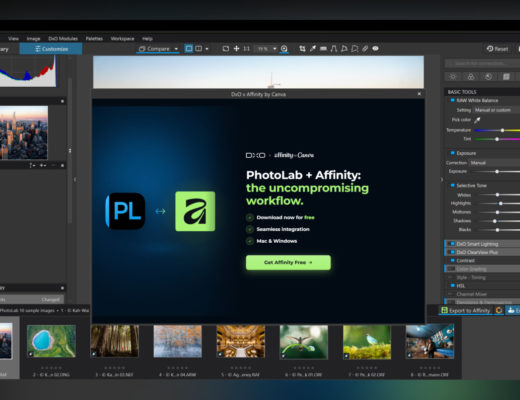Open the Palettes menu

click(x=94, y=39)
